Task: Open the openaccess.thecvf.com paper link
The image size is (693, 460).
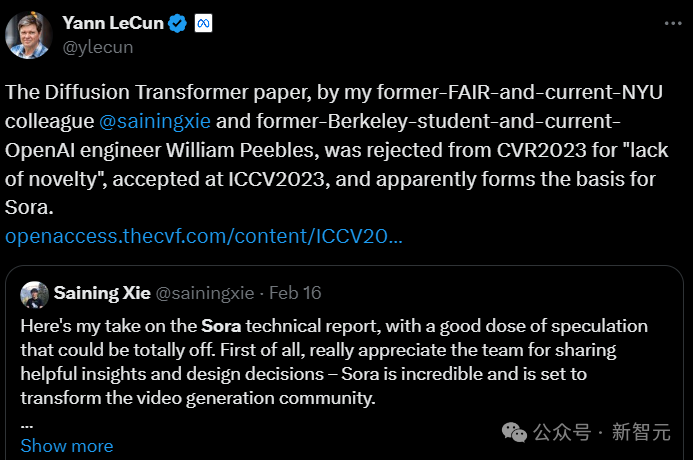Action: click(204, 236)
